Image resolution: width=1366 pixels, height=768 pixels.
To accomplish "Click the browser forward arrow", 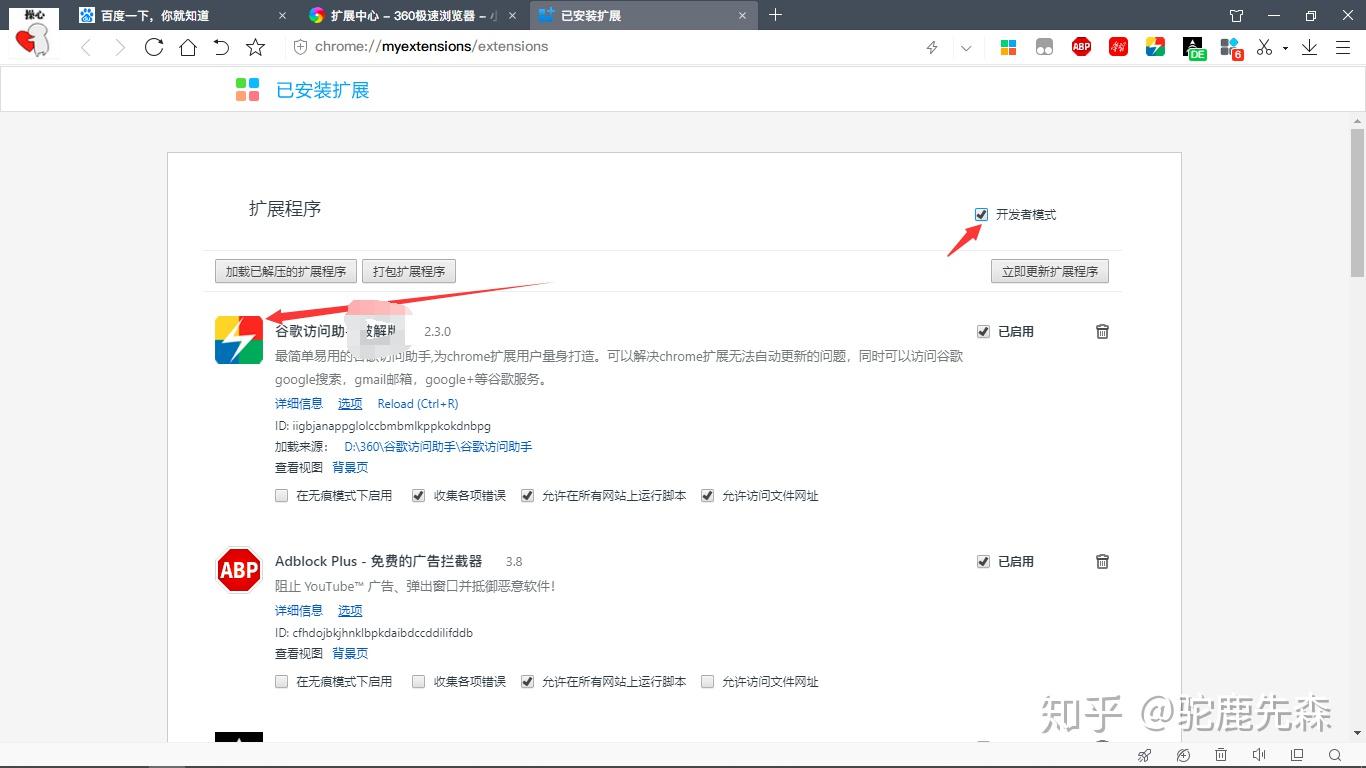I will 120,47.
